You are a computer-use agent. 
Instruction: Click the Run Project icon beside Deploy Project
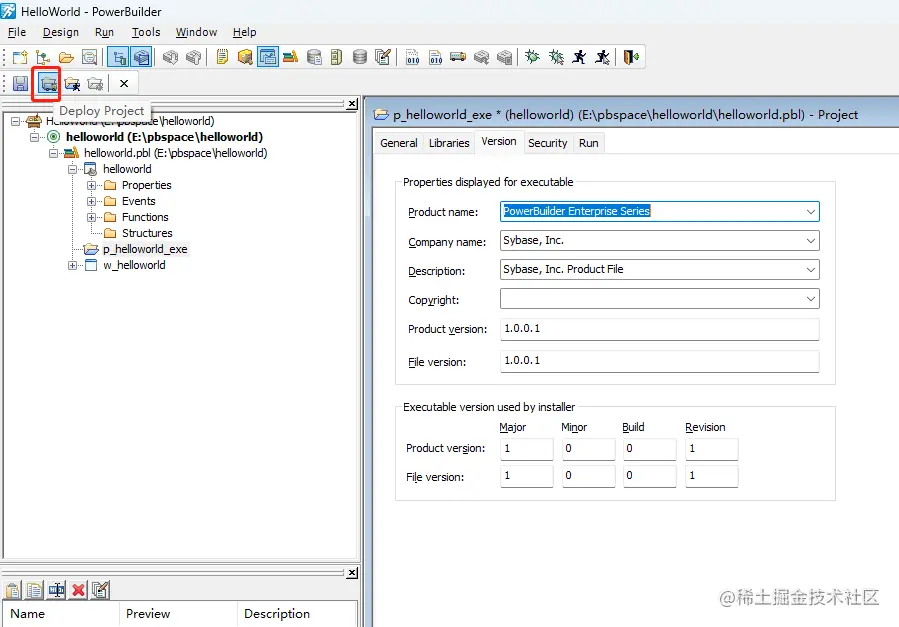(x=72, y=84)
